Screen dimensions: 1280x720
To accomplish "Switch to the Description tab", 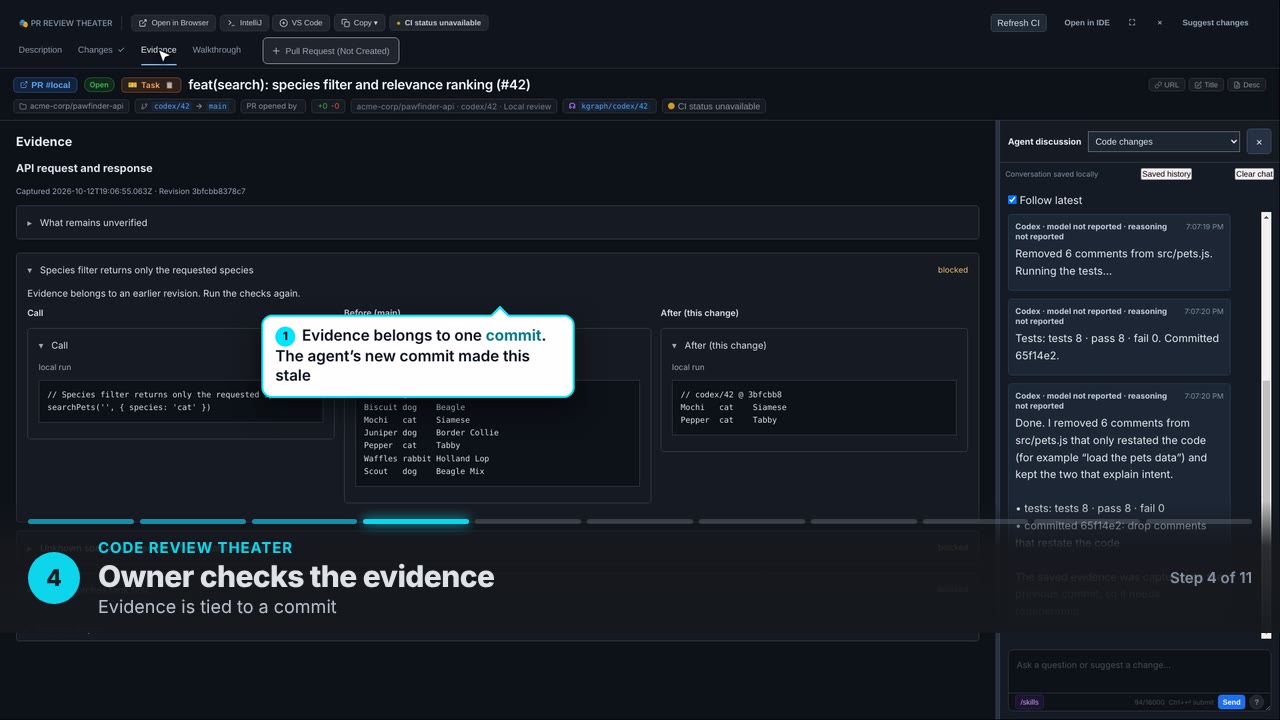I will (40, 50).
